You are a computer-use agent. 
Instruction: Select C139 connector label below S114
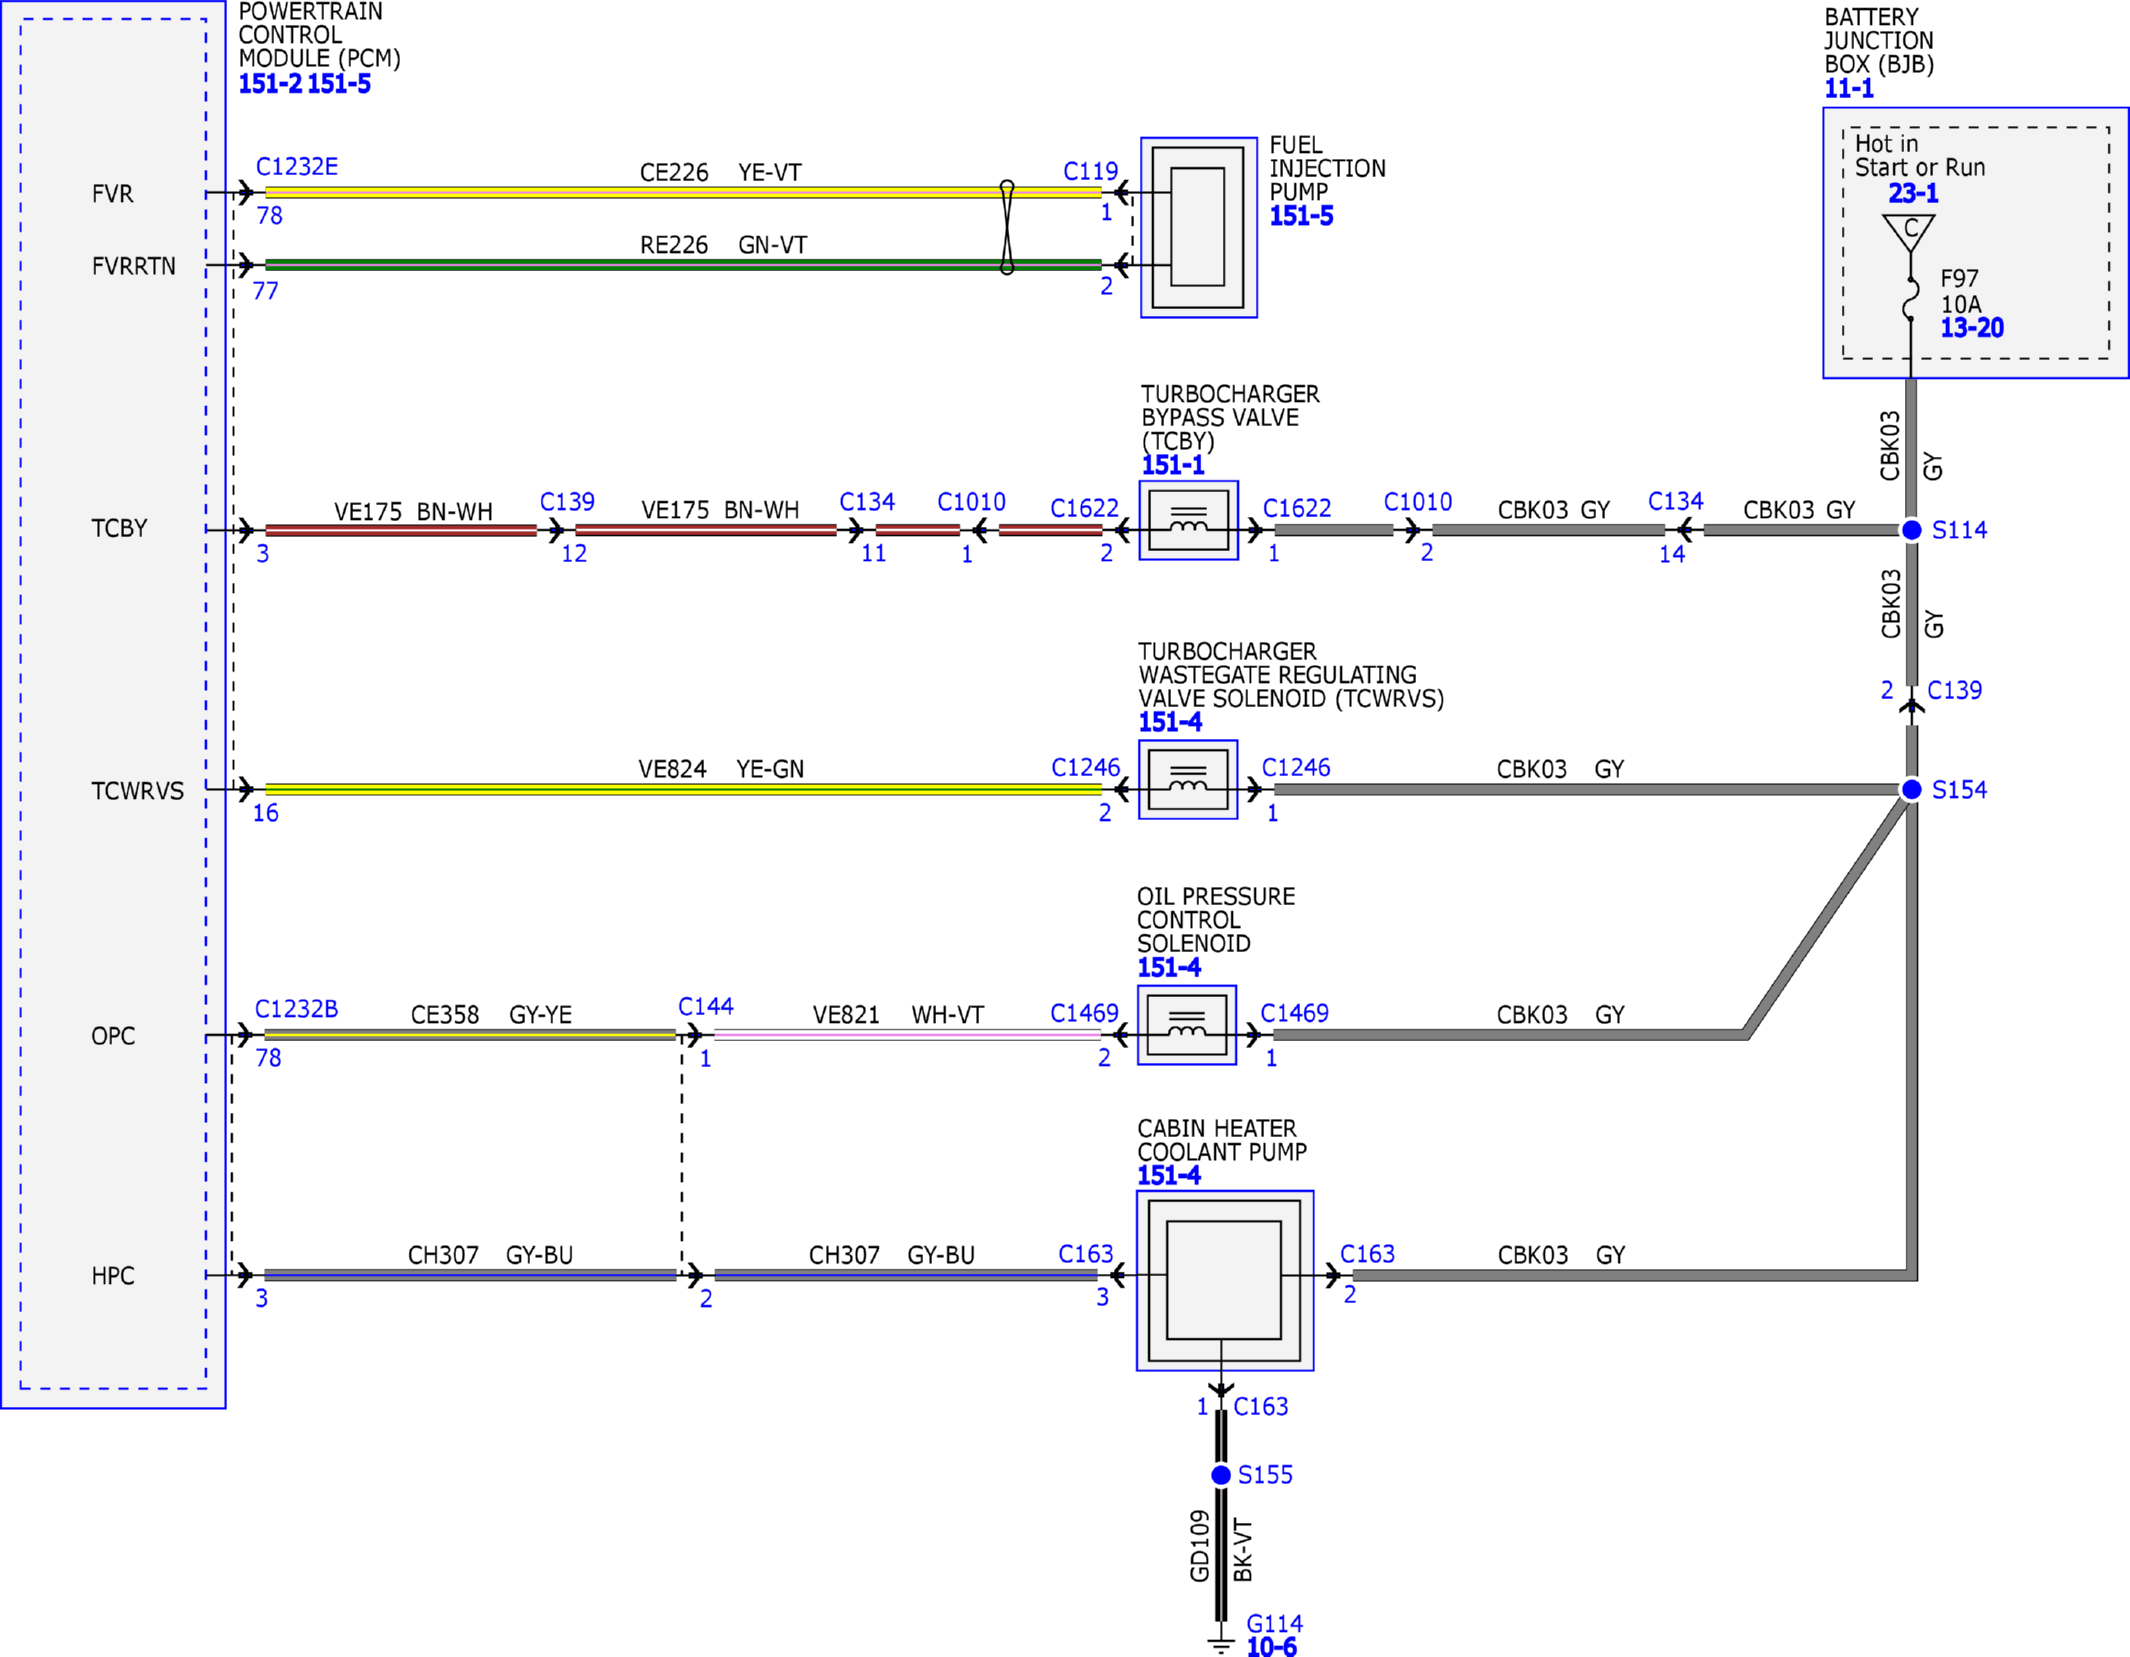click(x=1954, y=690)
